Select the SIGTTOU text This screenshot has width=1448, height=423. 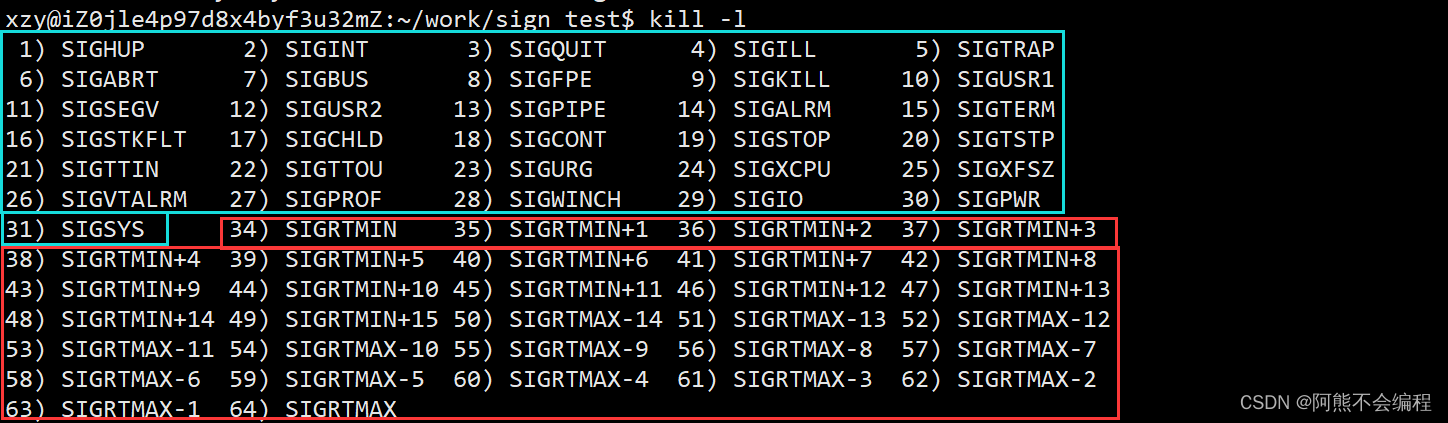[334, 169]
